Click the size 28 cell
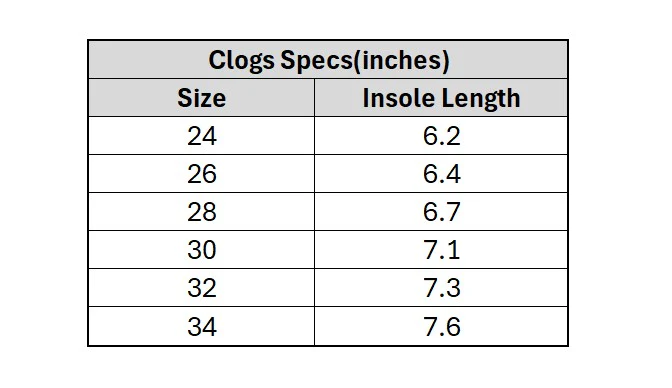672x388 pixels. [x=201, y=212]
